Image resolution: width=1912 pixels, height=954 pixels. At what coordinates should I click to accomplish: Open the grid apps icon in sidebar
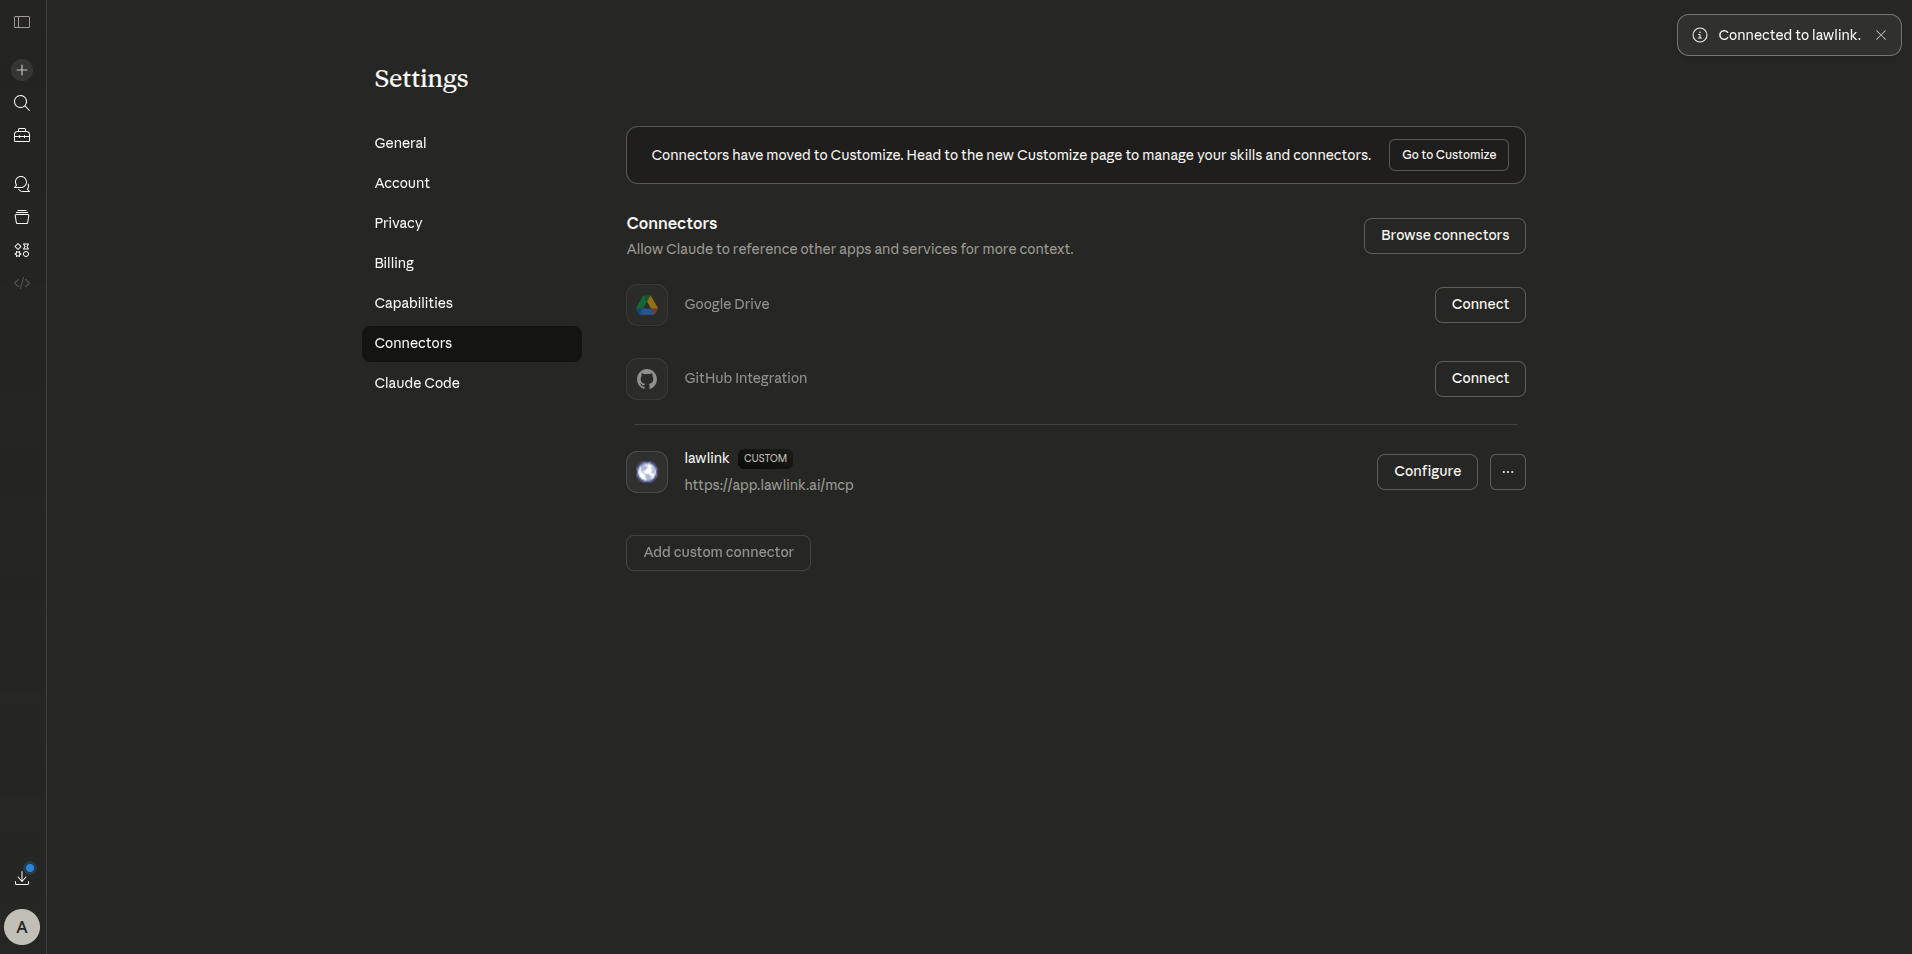pyautogui.click(x=22, y=250)
